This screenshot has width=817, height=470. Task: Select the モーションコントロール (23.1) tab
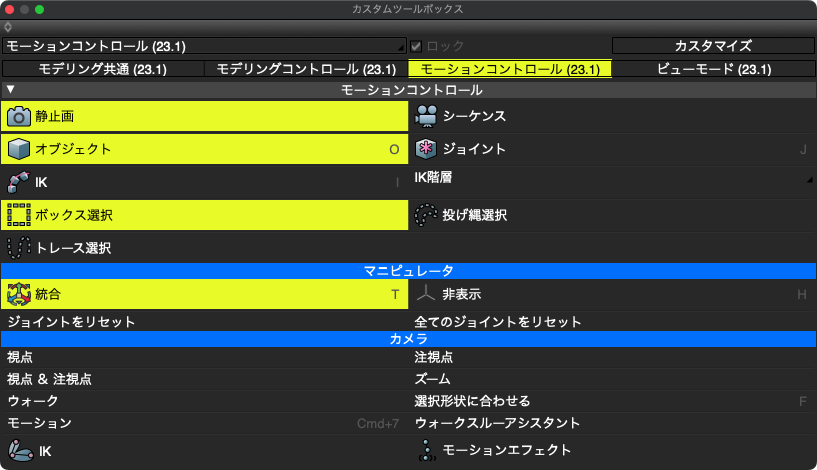click(510, 69)
